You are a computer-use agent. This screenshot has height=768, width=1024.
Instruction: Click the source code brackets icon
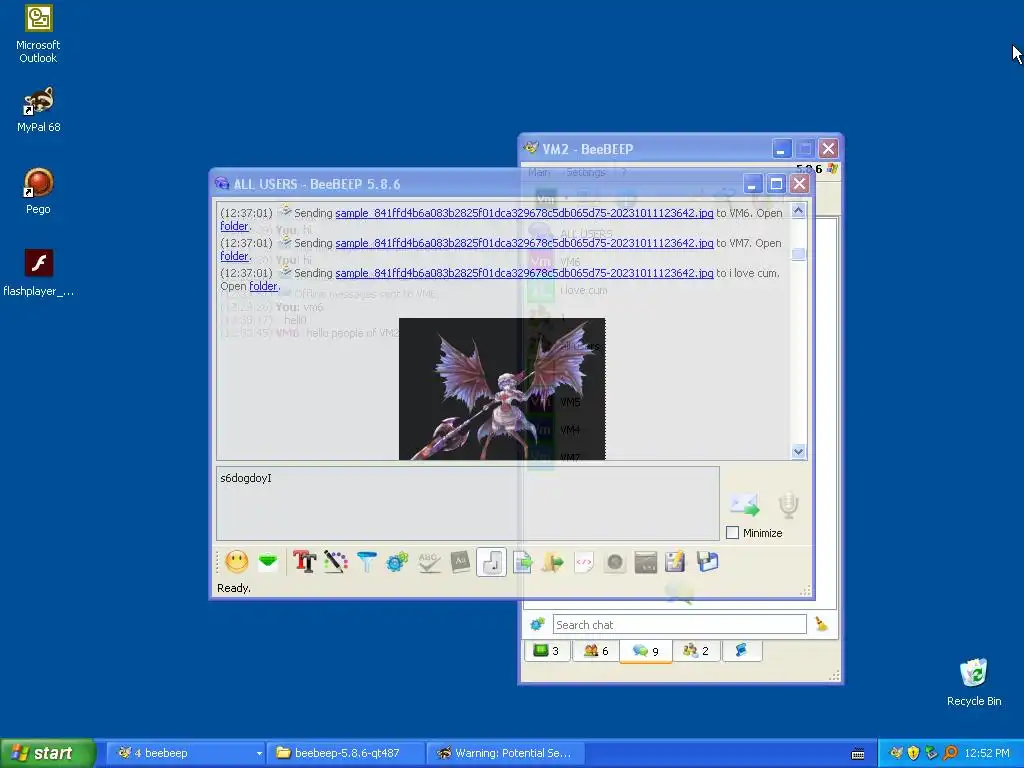584,562
